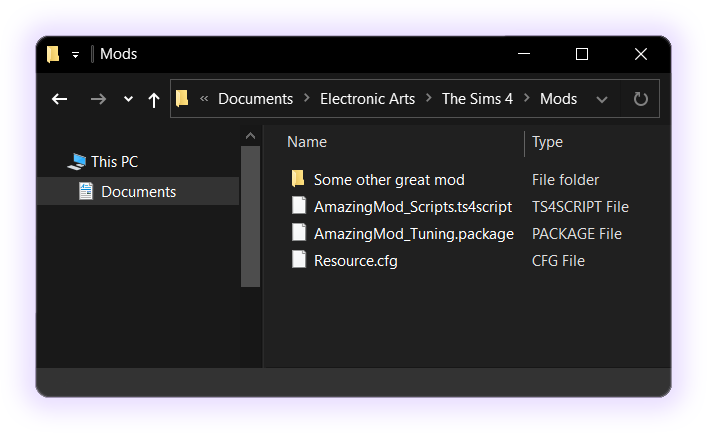Click the Documents sidebar document icon

click(x=86, y=191)
